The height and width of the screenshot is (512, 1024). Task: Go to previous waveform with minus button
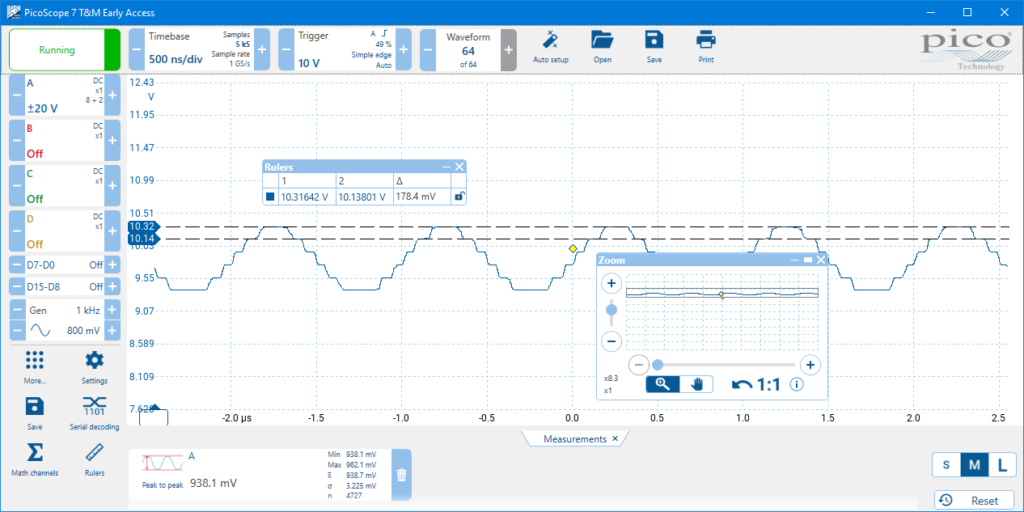(x=427, y=50)
